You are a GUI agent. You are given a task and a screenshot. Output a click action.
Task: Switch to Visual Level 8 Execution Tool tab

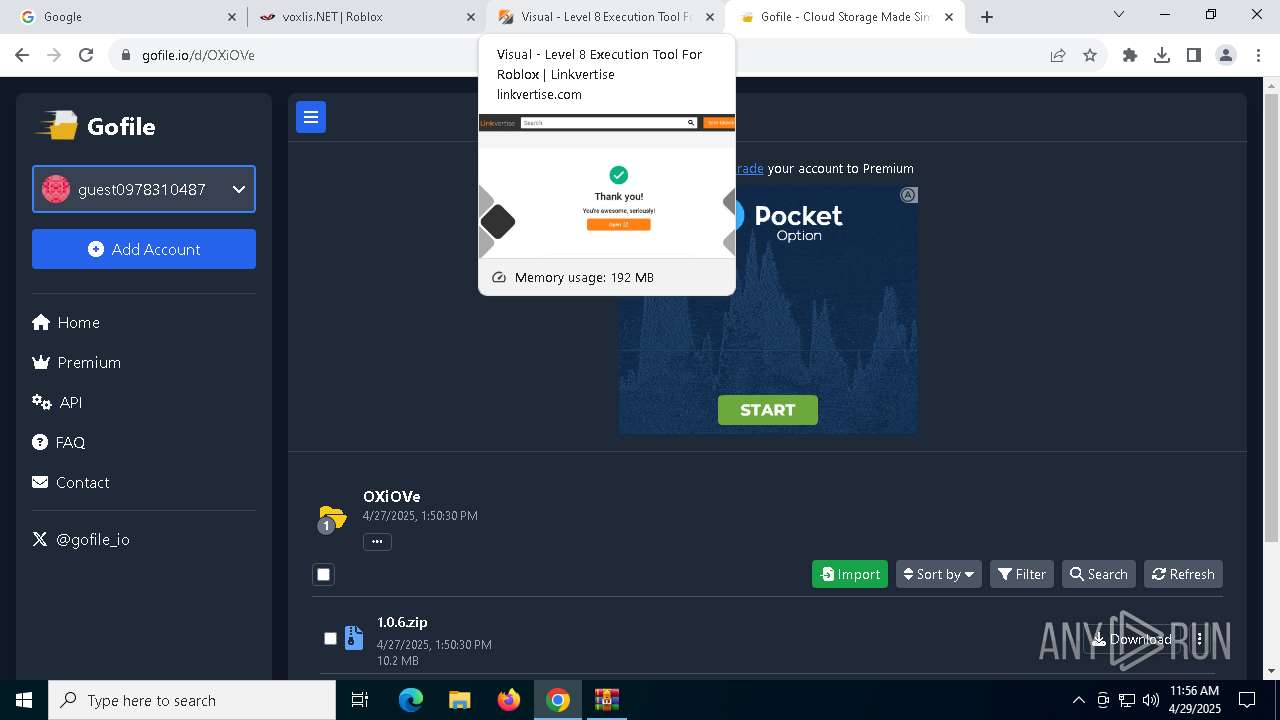(606, 17)
